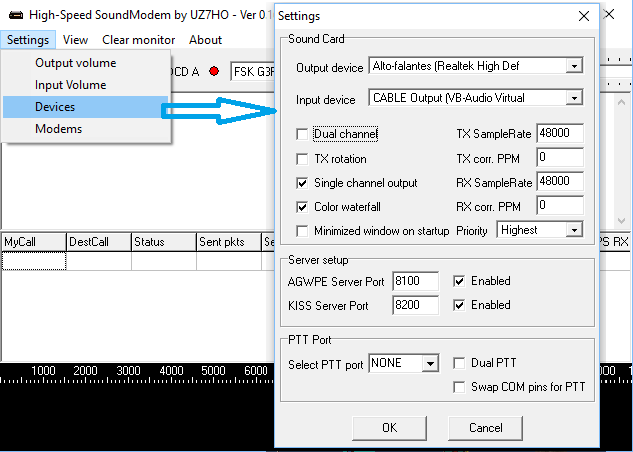Choose Output volume from Settings menu
633x452 pixels.
point(86,63)
